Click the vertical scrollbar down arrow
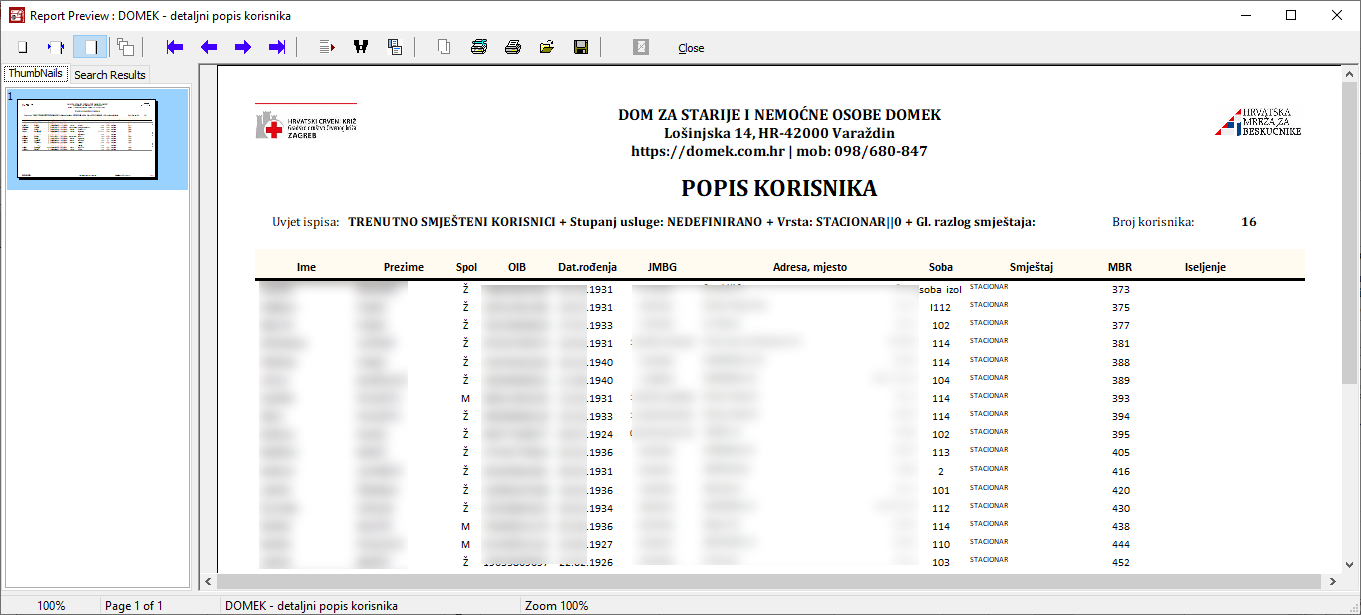The width and height of the screenshot is (1361, 615). pyautogui.click(x=1349, y=563)
